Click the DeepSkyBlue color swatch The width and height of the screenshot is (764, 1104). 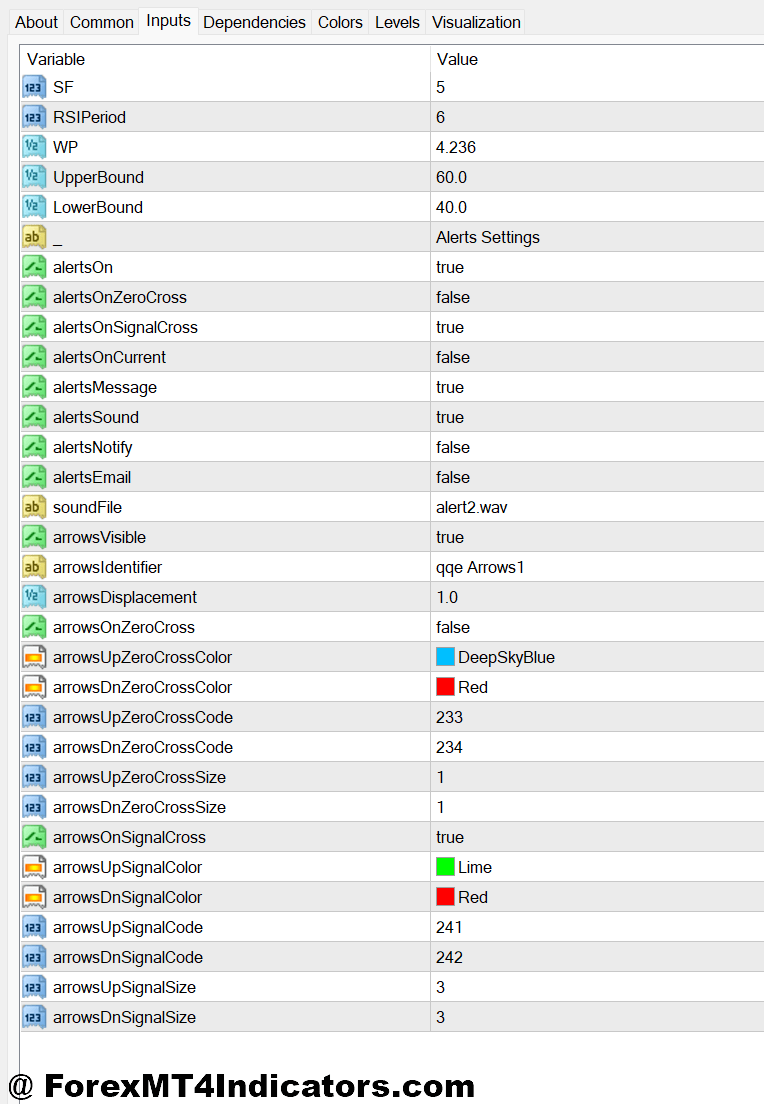(445, 657)
